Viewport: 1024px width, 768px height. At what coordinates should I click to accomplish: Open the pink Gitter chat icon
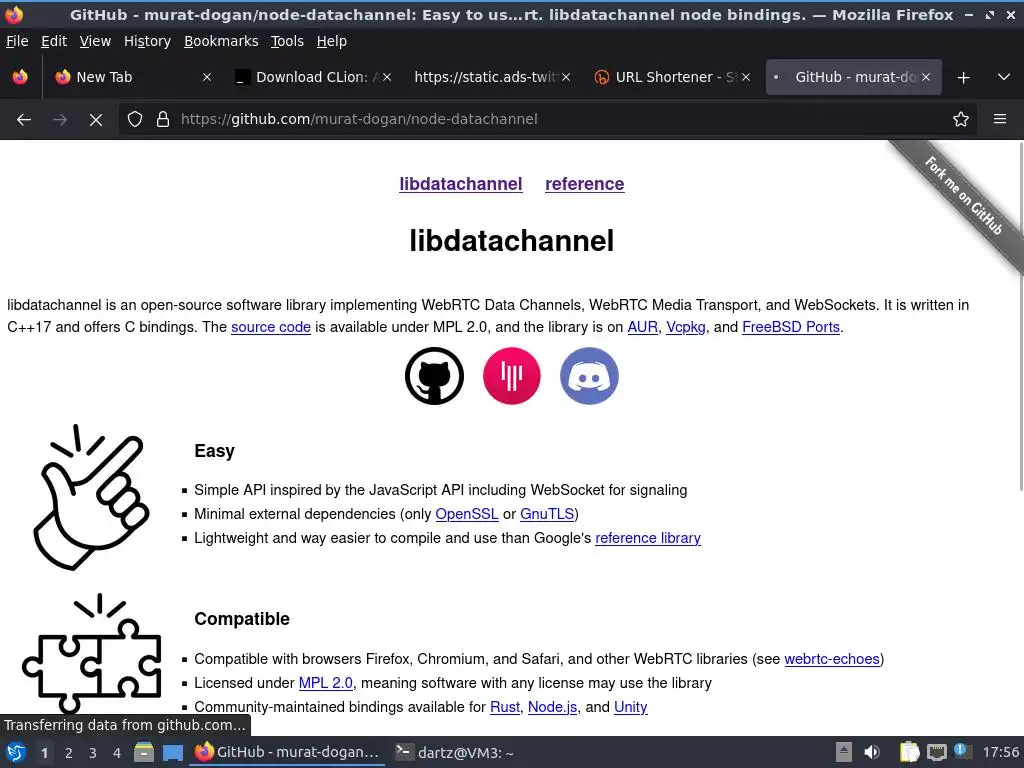pyautogui.click(x=512, y=376)
